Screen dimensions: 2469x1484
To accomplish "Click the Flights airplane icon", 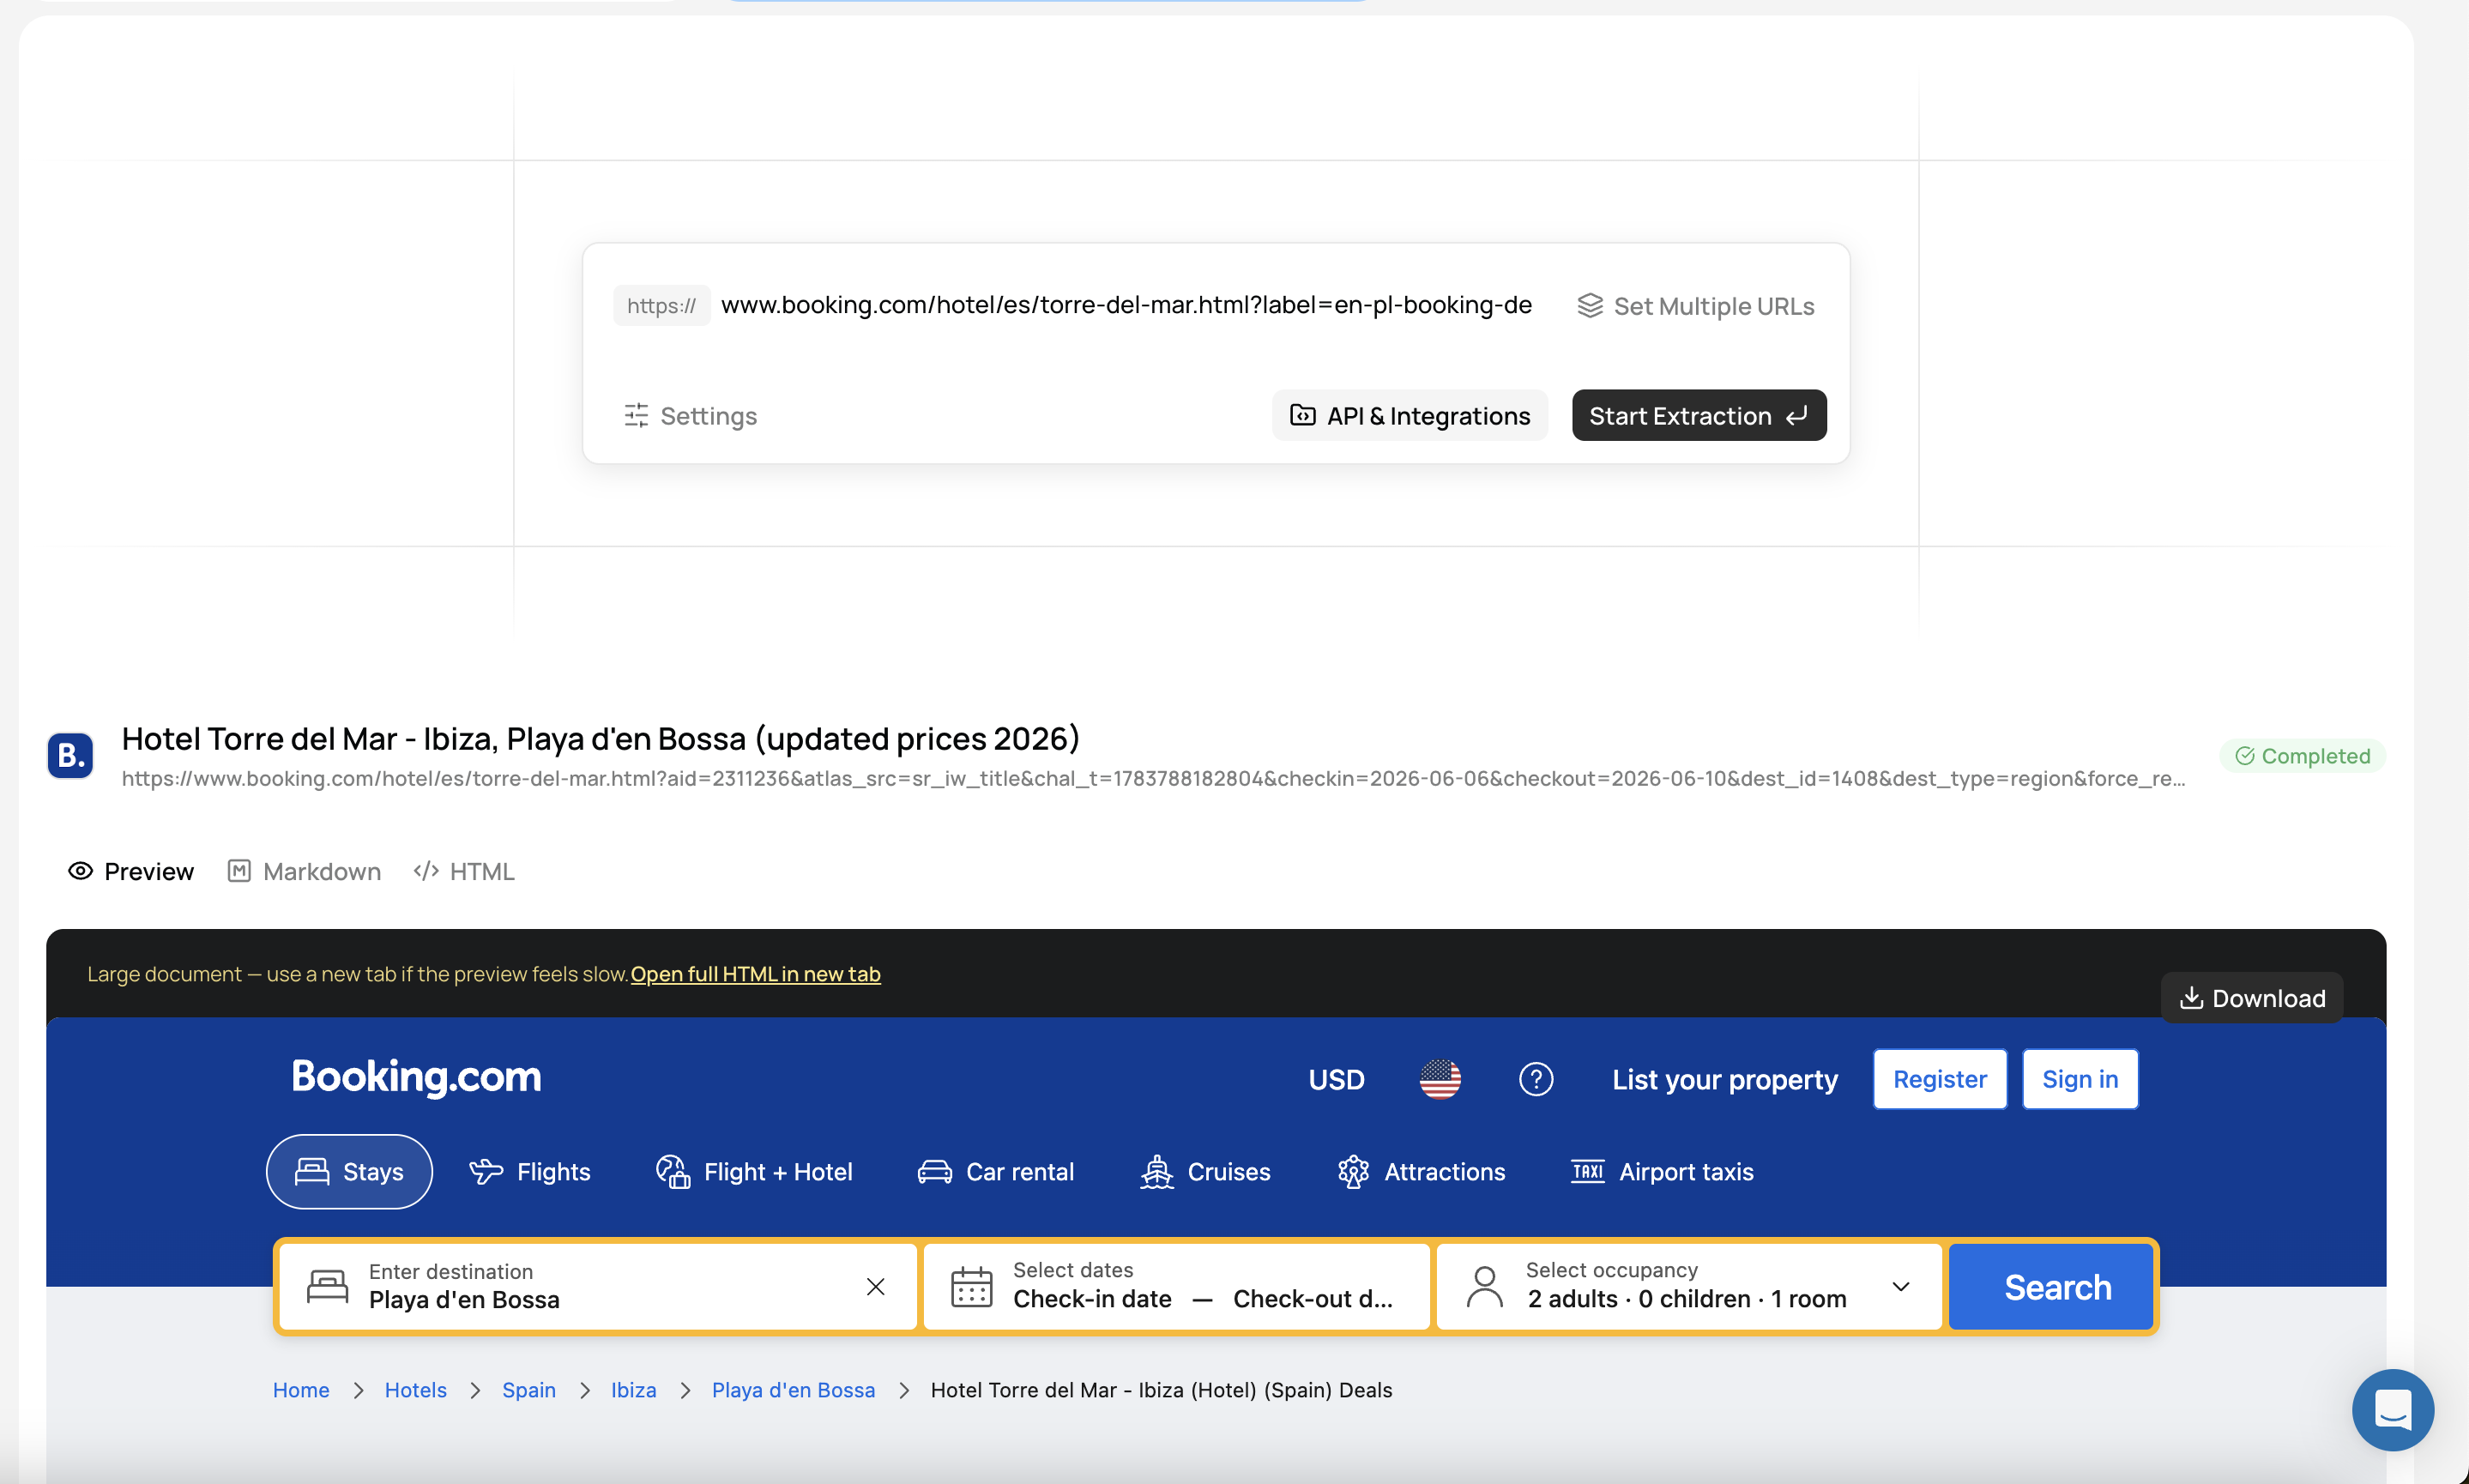I will click(x=486, y=1171).
